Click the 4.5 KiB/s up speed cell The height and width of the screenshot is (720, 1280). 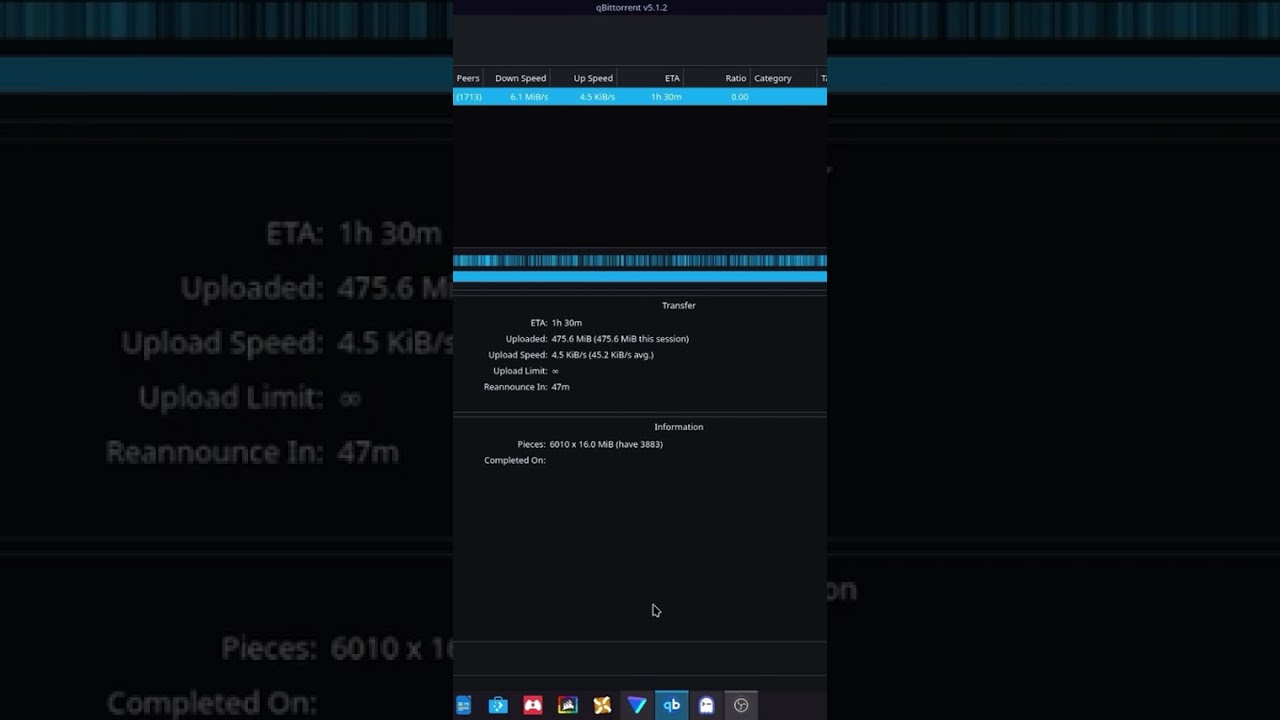(x=597, y=97)
